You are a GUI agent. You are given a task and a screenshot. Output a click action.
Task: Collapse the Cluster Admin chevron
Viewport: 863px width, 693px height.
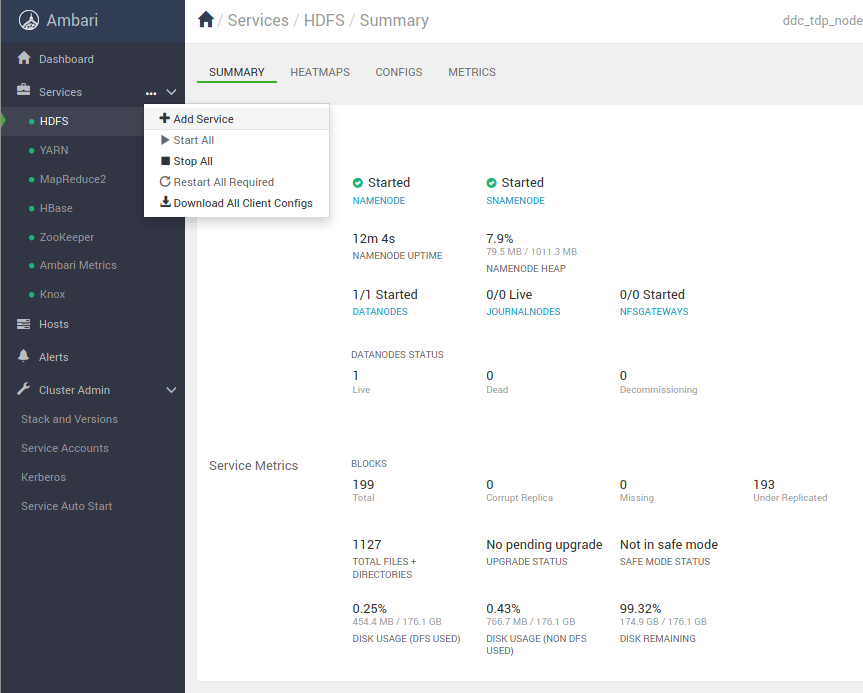coord(171,390)
